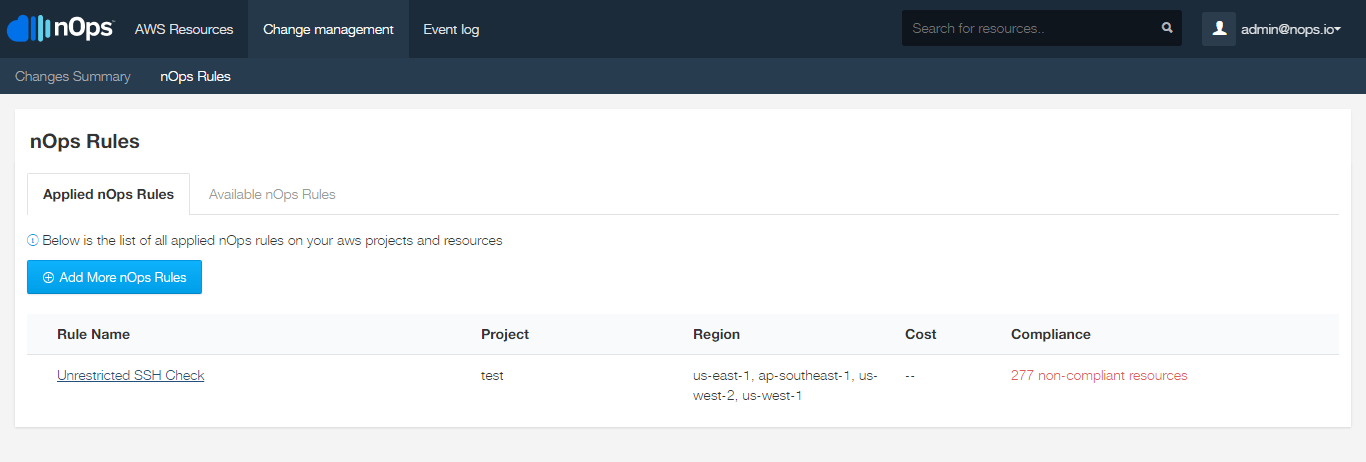Open AWS Resources menu
Screen dimensions: 1366x462
point(184,29)
